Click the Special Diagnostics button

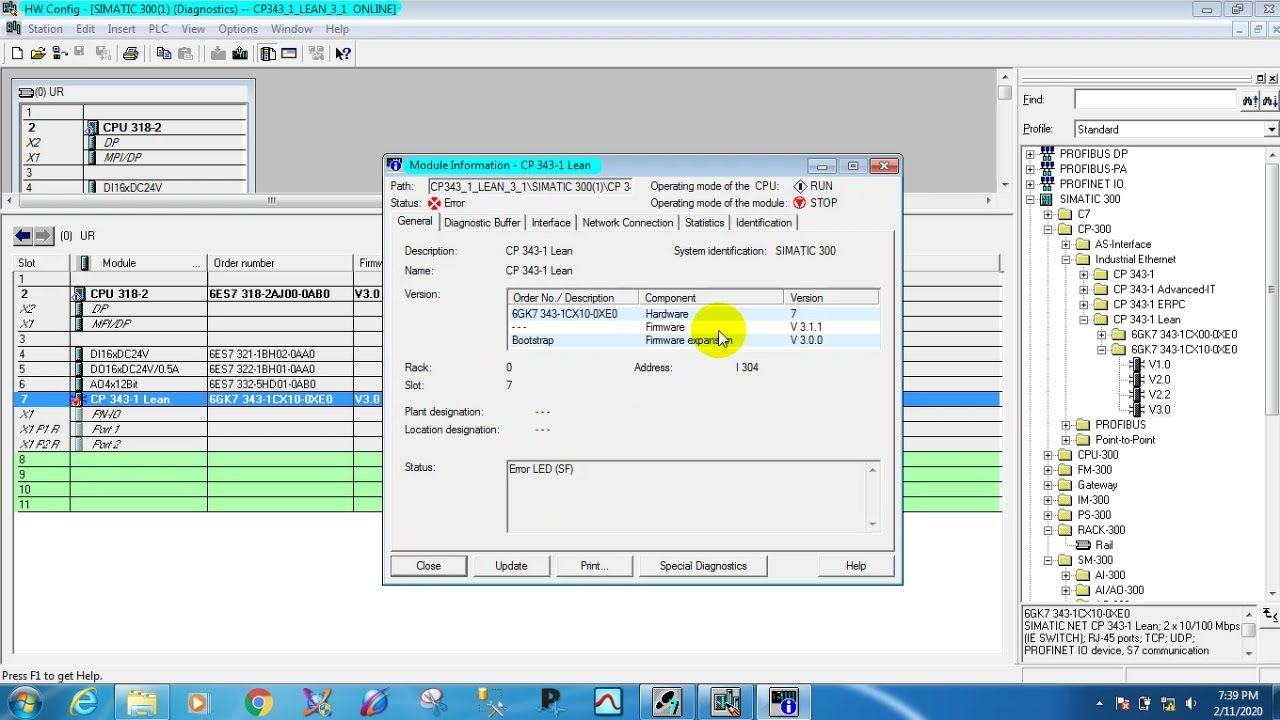(703, 566)
